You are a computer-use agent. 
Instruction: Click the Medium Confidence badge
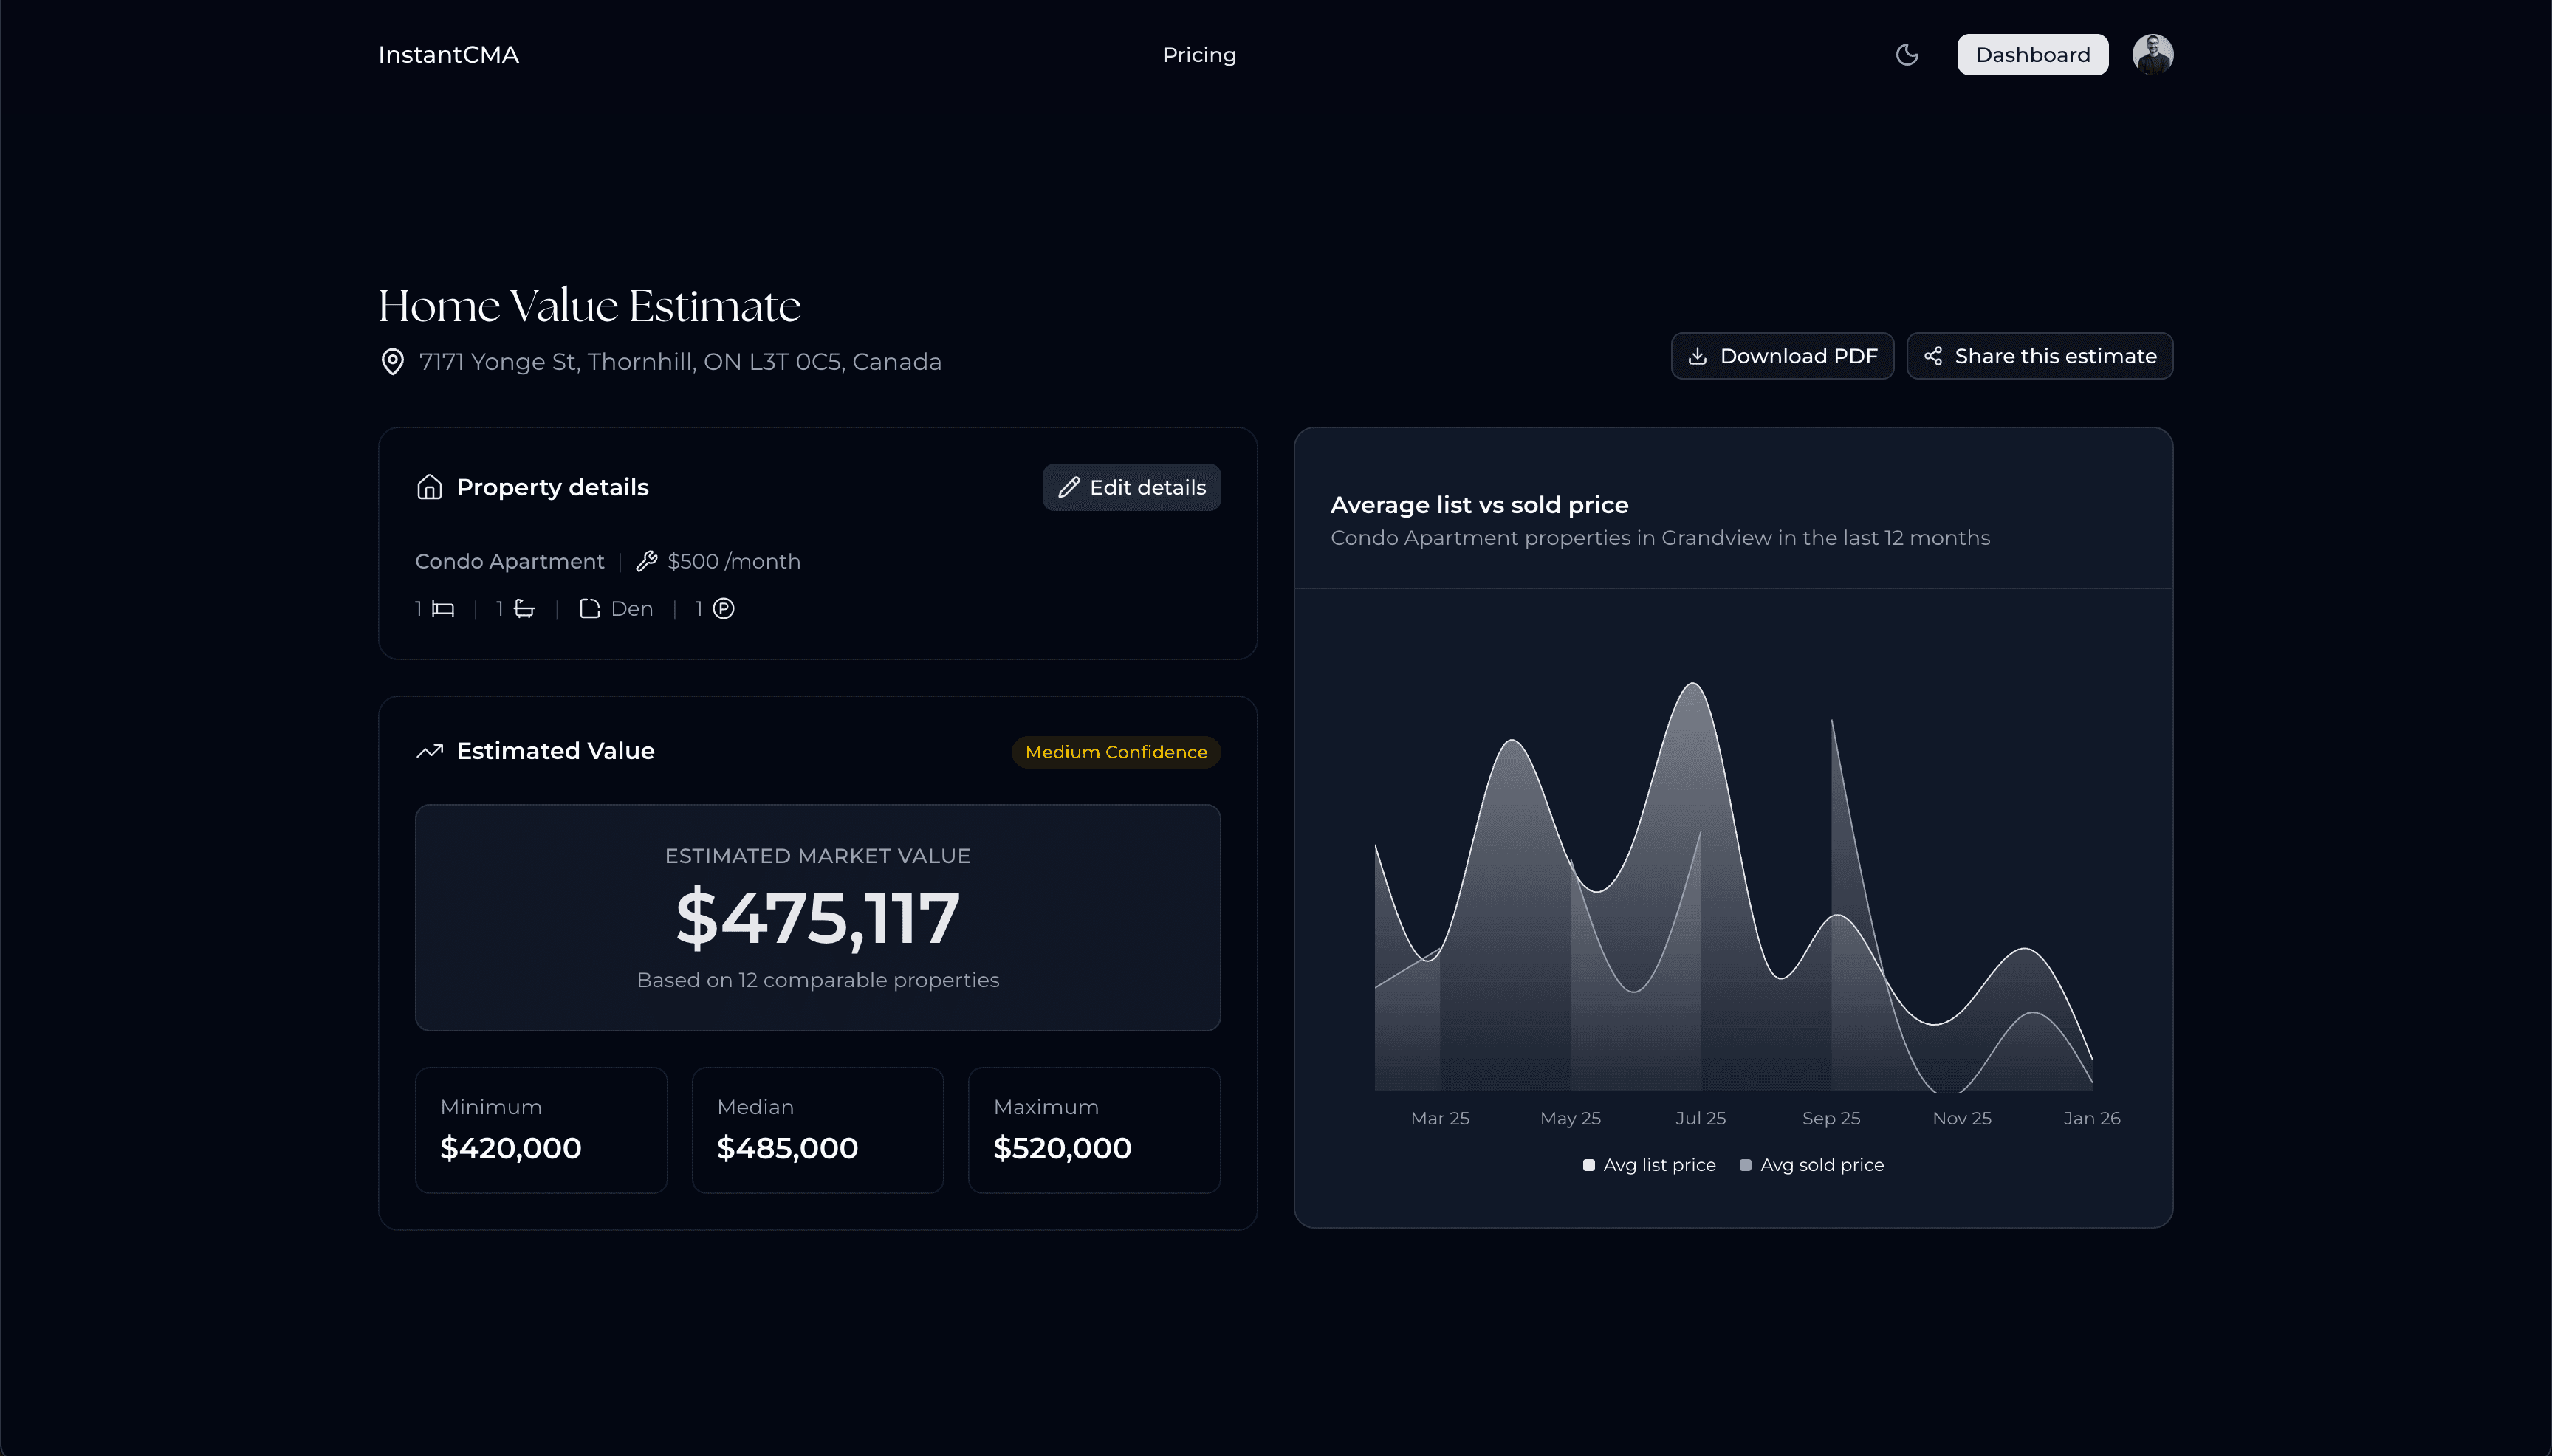pos(1115,752)
